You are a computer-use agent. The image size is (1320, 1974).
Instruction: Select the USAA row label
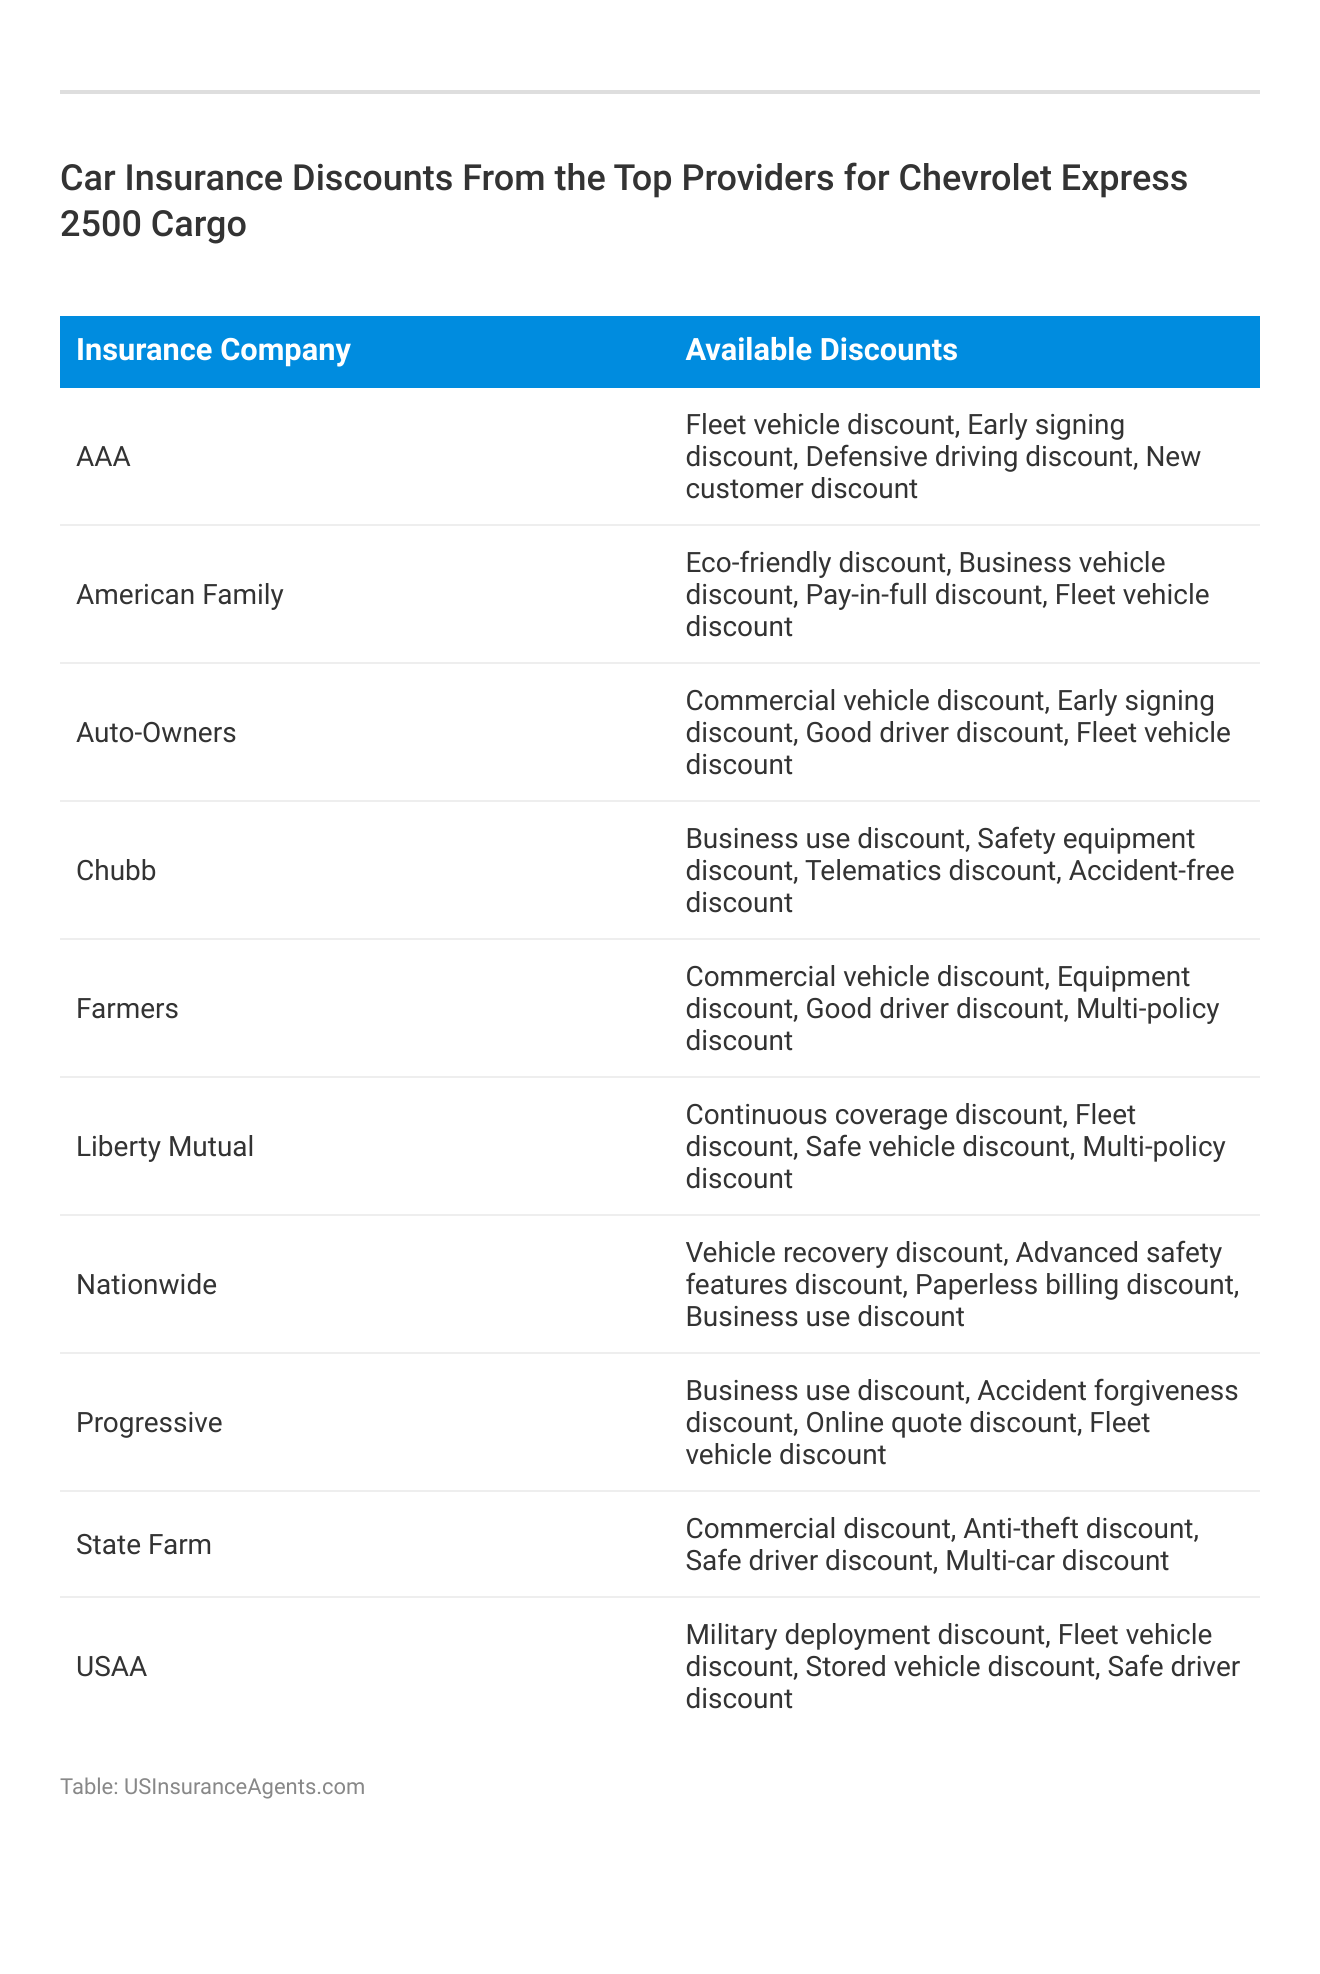coord(111,1667)
